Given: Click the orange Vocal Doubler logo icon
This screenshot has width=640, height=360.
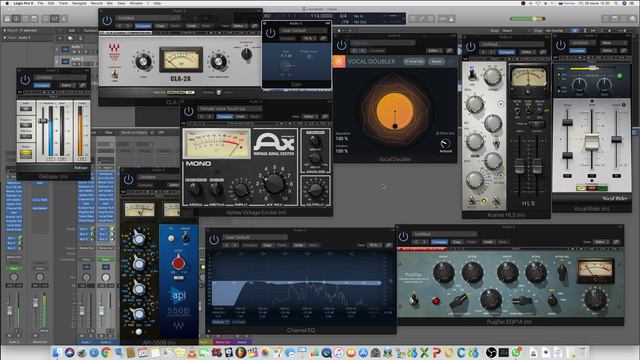Looking at the screenshot, I should [339, 62].
